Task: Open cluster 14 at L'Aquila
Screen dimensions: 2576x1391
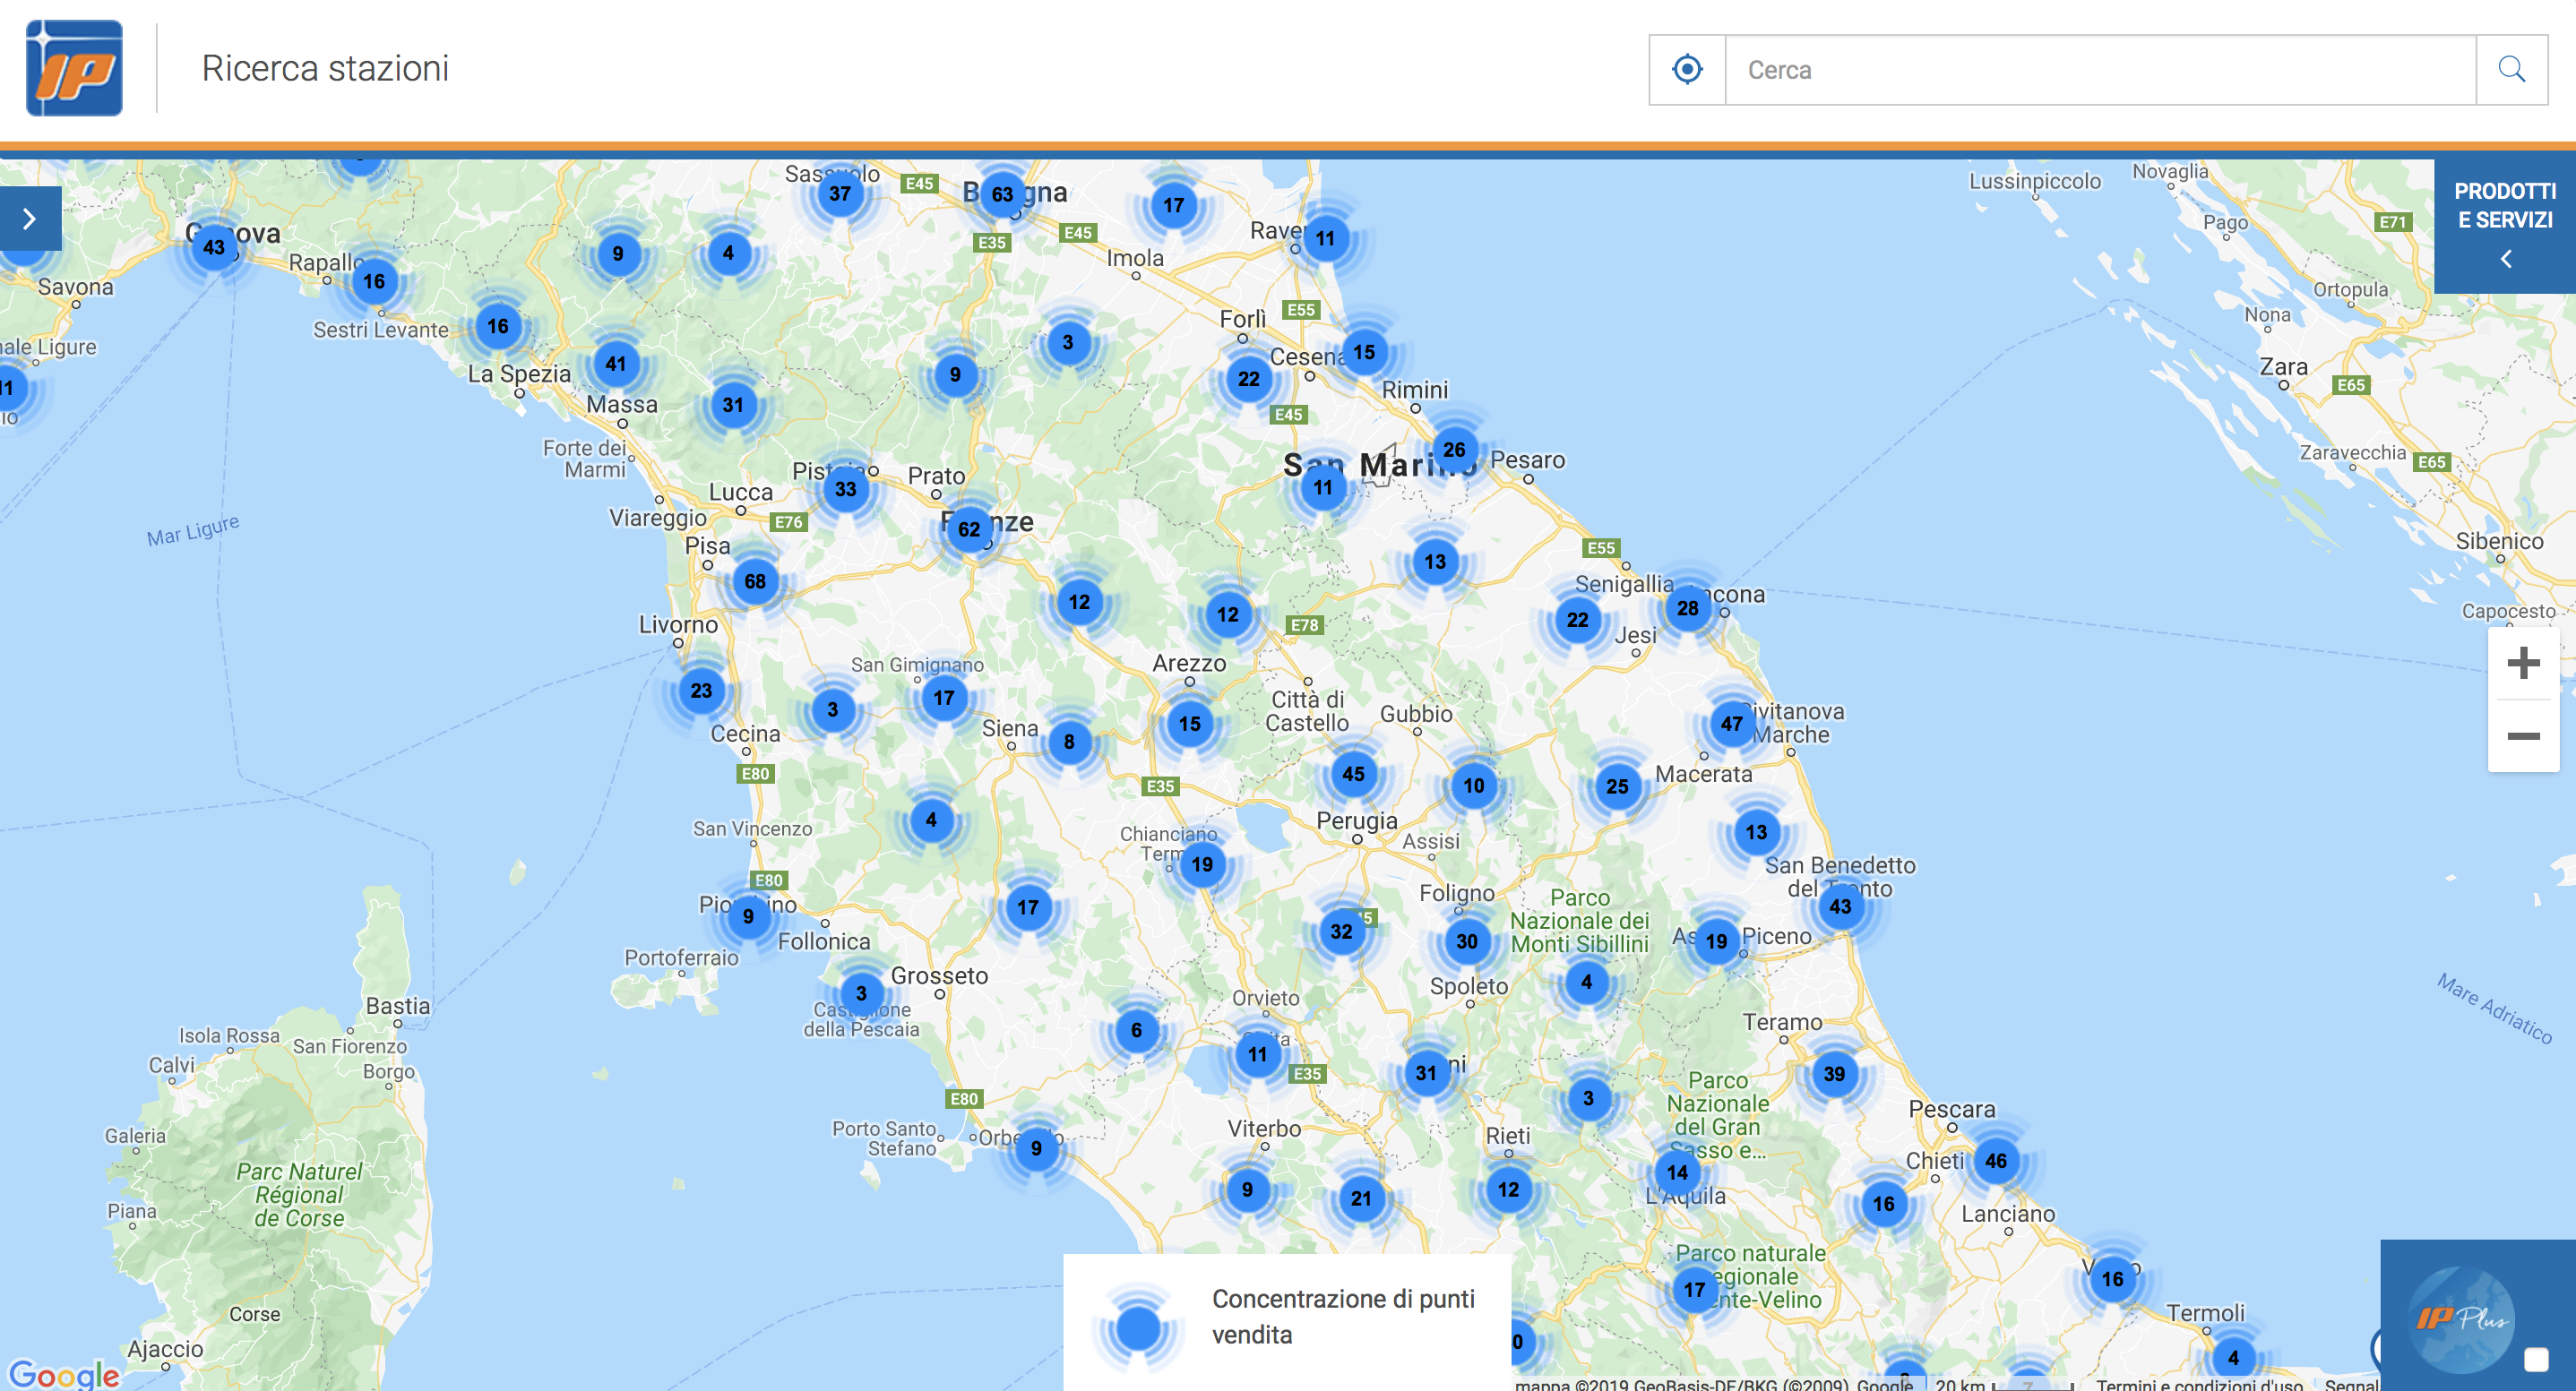Action: [x=1677, y=1173]
